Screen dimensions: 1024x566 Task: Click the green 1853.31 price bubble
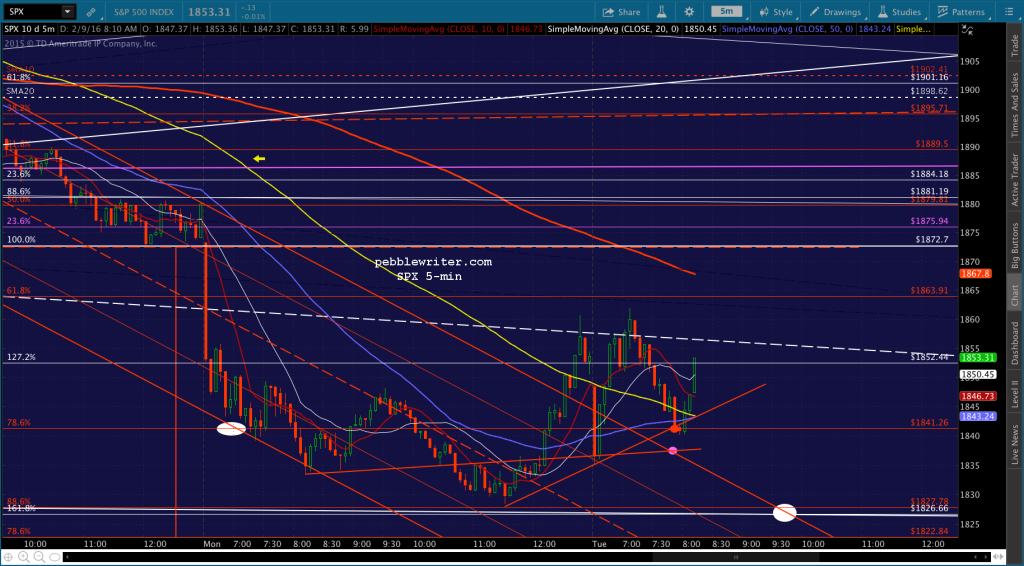point(977,357)
